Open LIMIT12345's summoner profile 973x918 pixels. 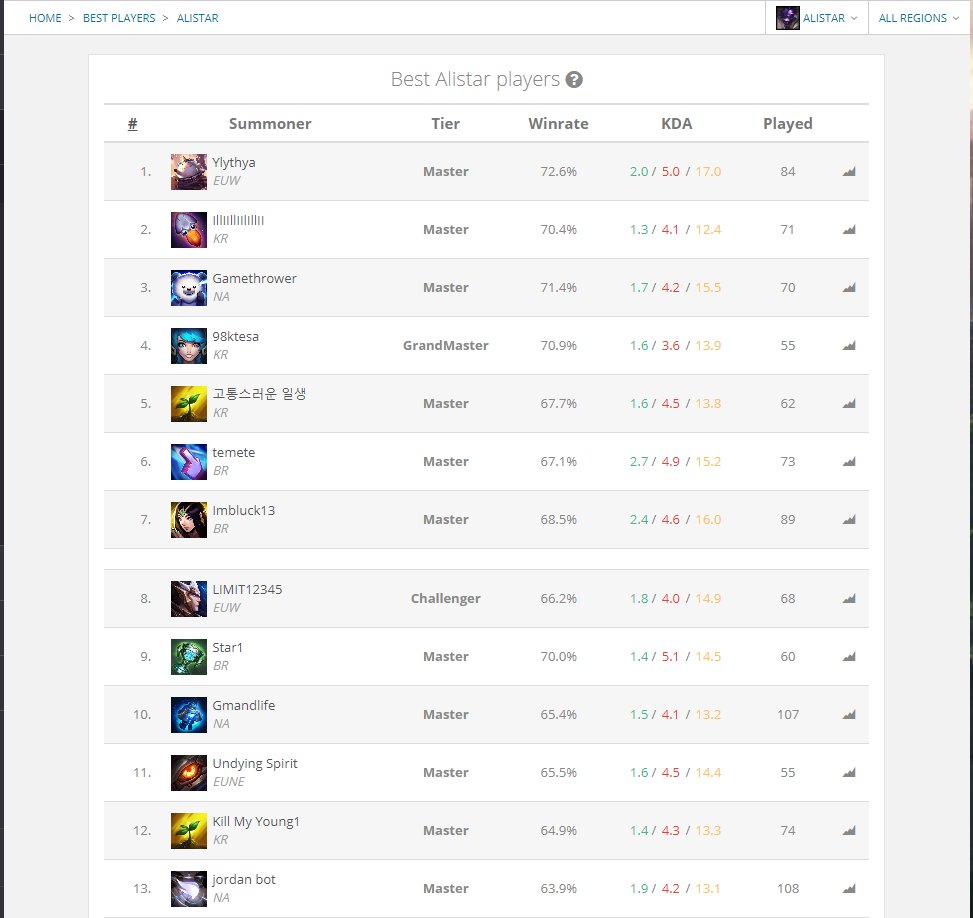246,589
